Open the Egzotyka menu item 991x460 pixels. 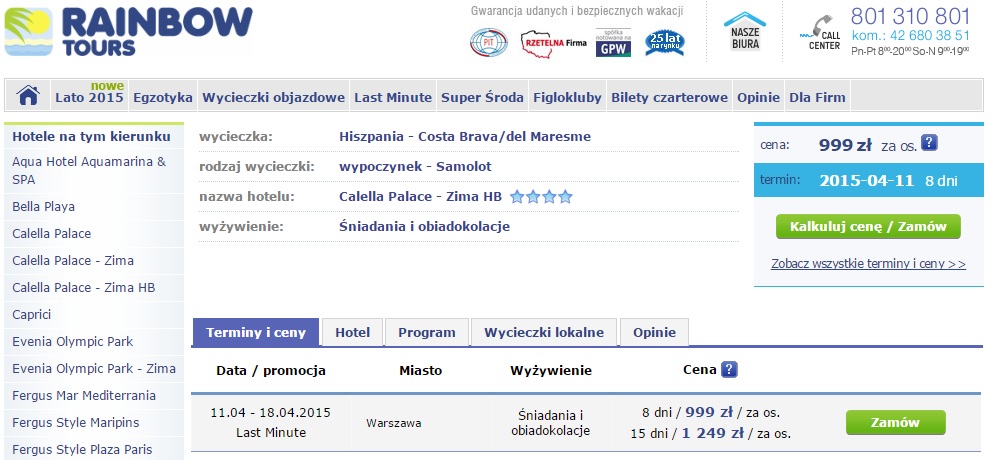tap(162, 97)
